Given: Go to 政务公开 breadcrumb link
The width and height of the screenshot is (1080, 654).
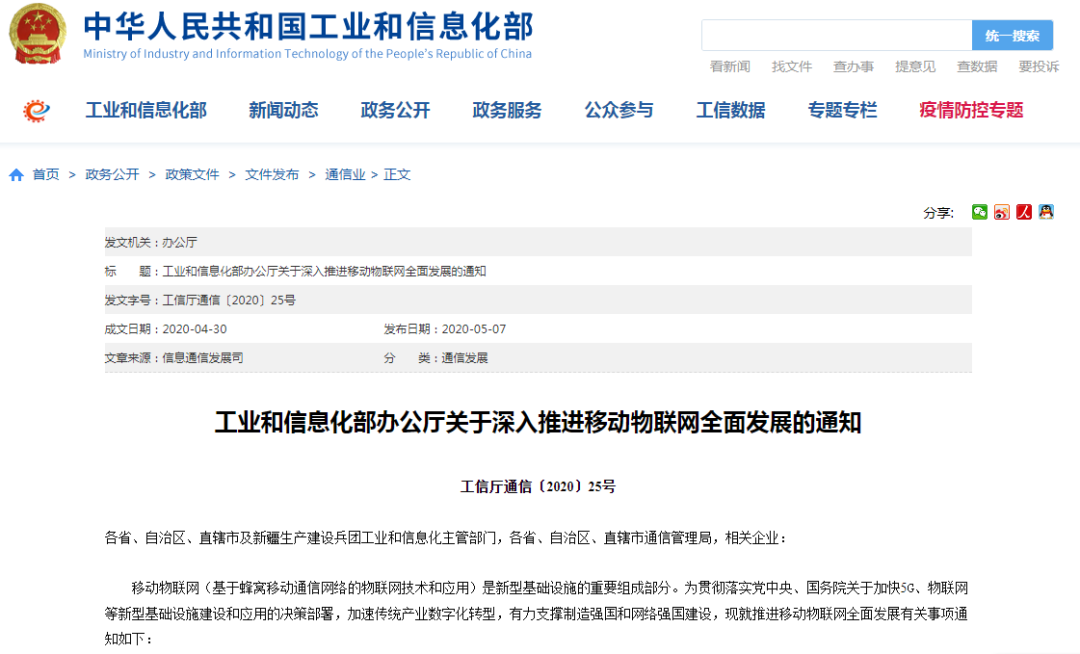Looking at the screenshot, I should click(112, 175).
